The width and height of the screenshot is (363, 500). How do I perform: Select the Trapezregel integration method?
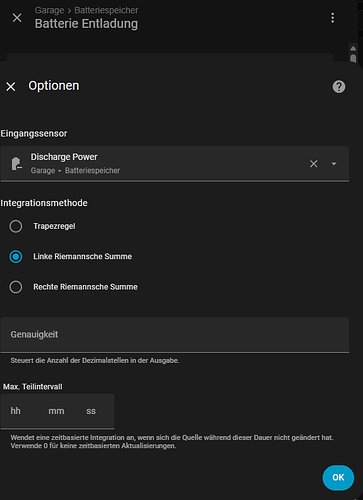click(16, 226)
